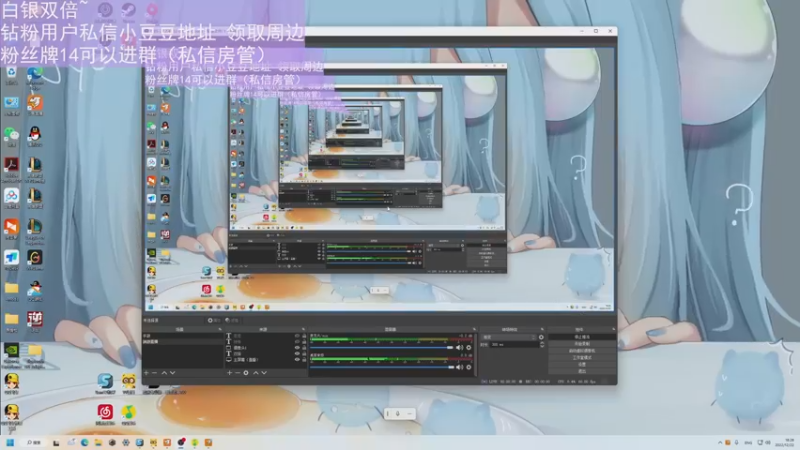Move the selected scene up

pos(164,373)
